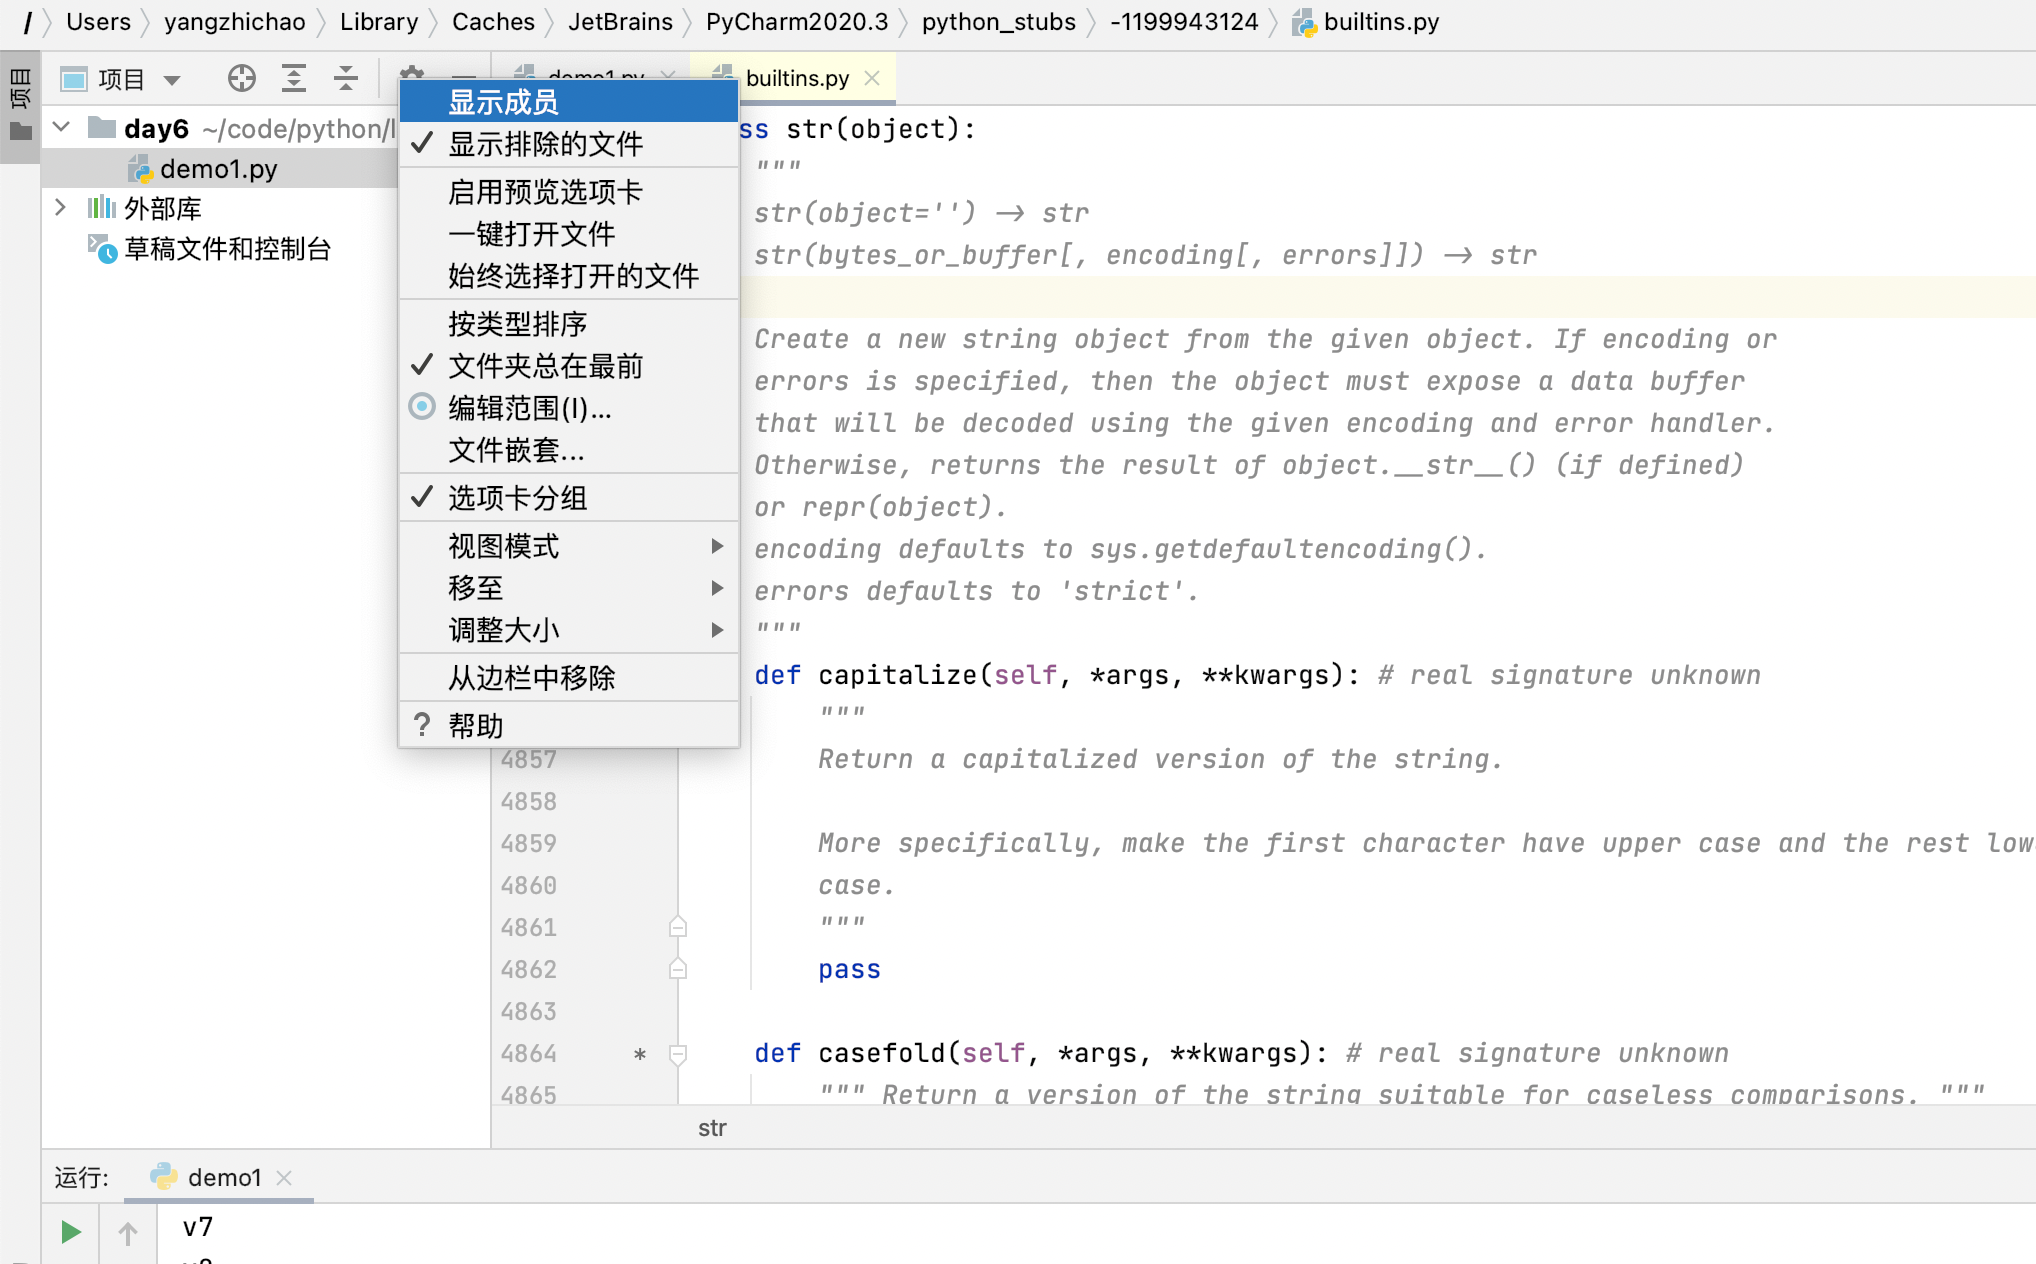Expand the 外部库 external libraries node
The width and height of the screenshot is (2036, 1264).
60,207
